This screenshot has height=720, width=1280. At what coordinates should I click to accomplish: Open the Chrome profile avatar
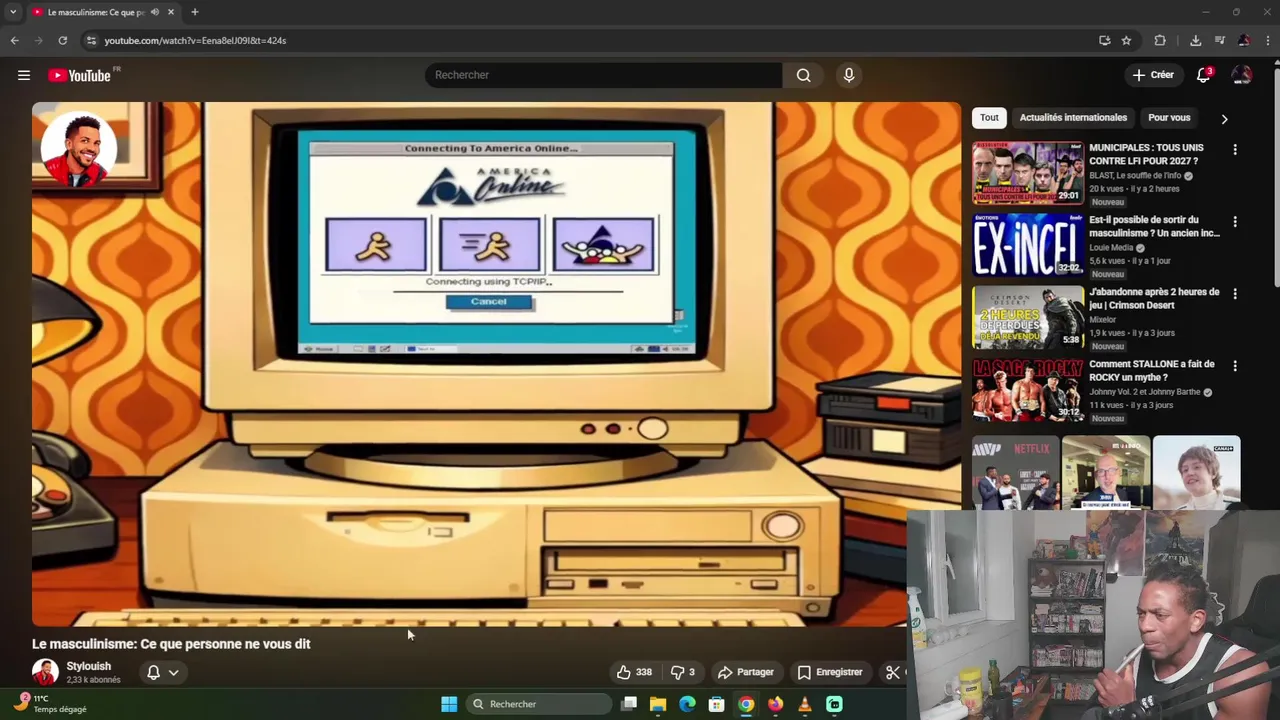tap(1243, 40)
